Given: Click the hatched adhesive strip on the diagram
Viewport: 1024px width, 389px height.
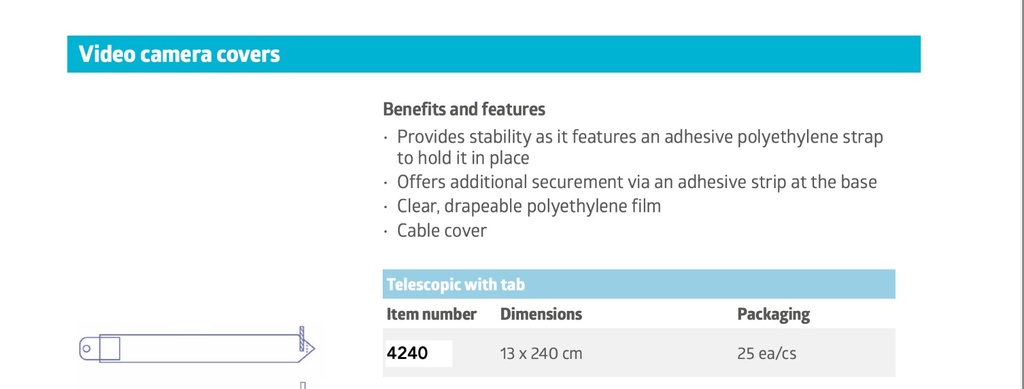Looking at the screenshot, I should 302,339.
